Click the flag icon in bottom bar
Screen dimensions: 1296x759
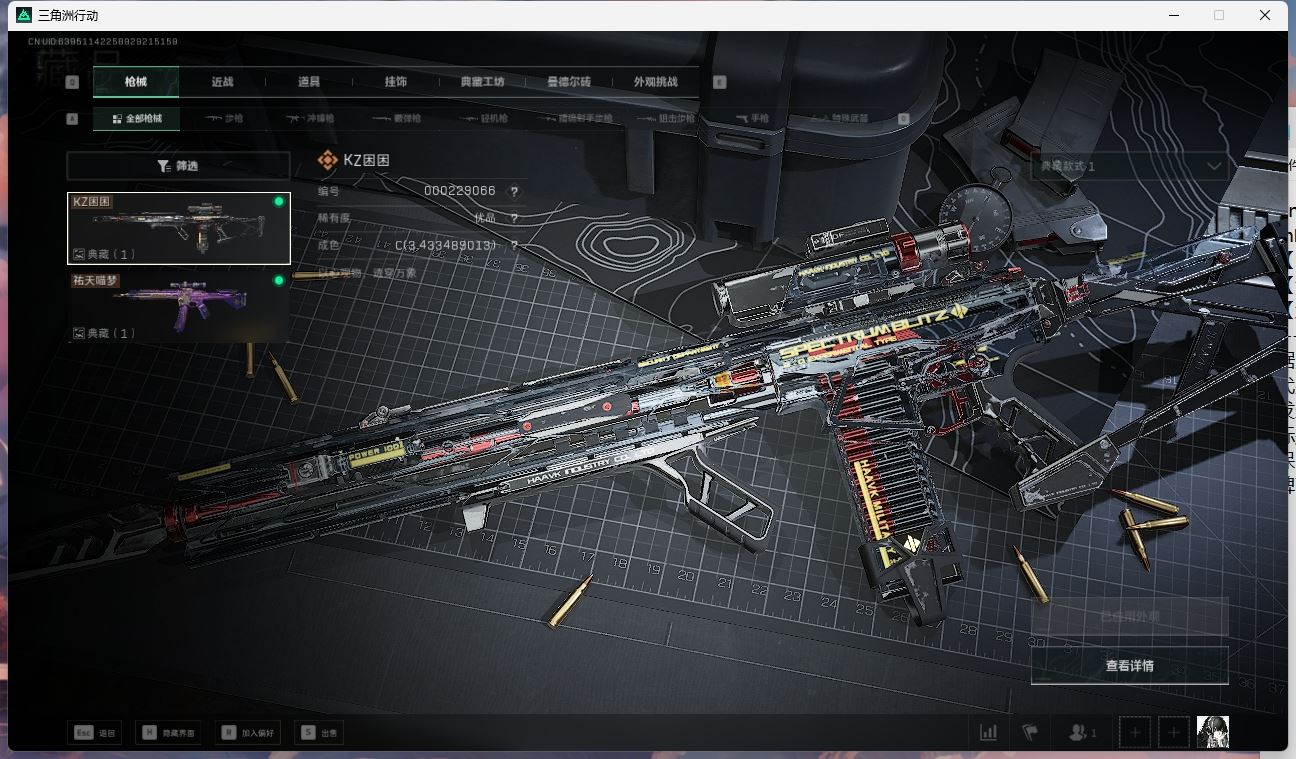(x=1030, y=733)
